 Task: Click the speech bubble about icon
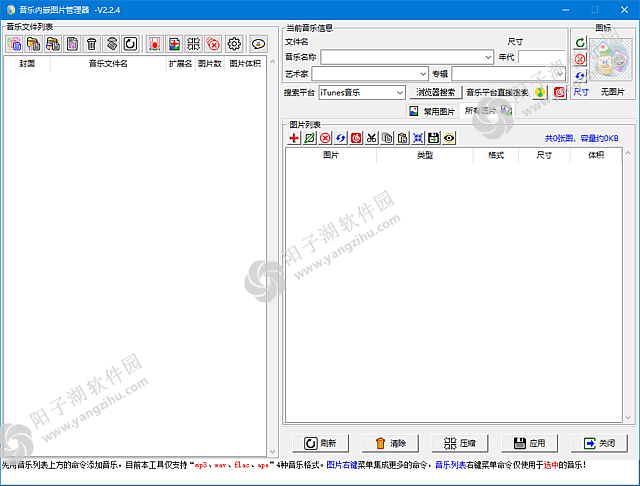click(x=258, y=44)
